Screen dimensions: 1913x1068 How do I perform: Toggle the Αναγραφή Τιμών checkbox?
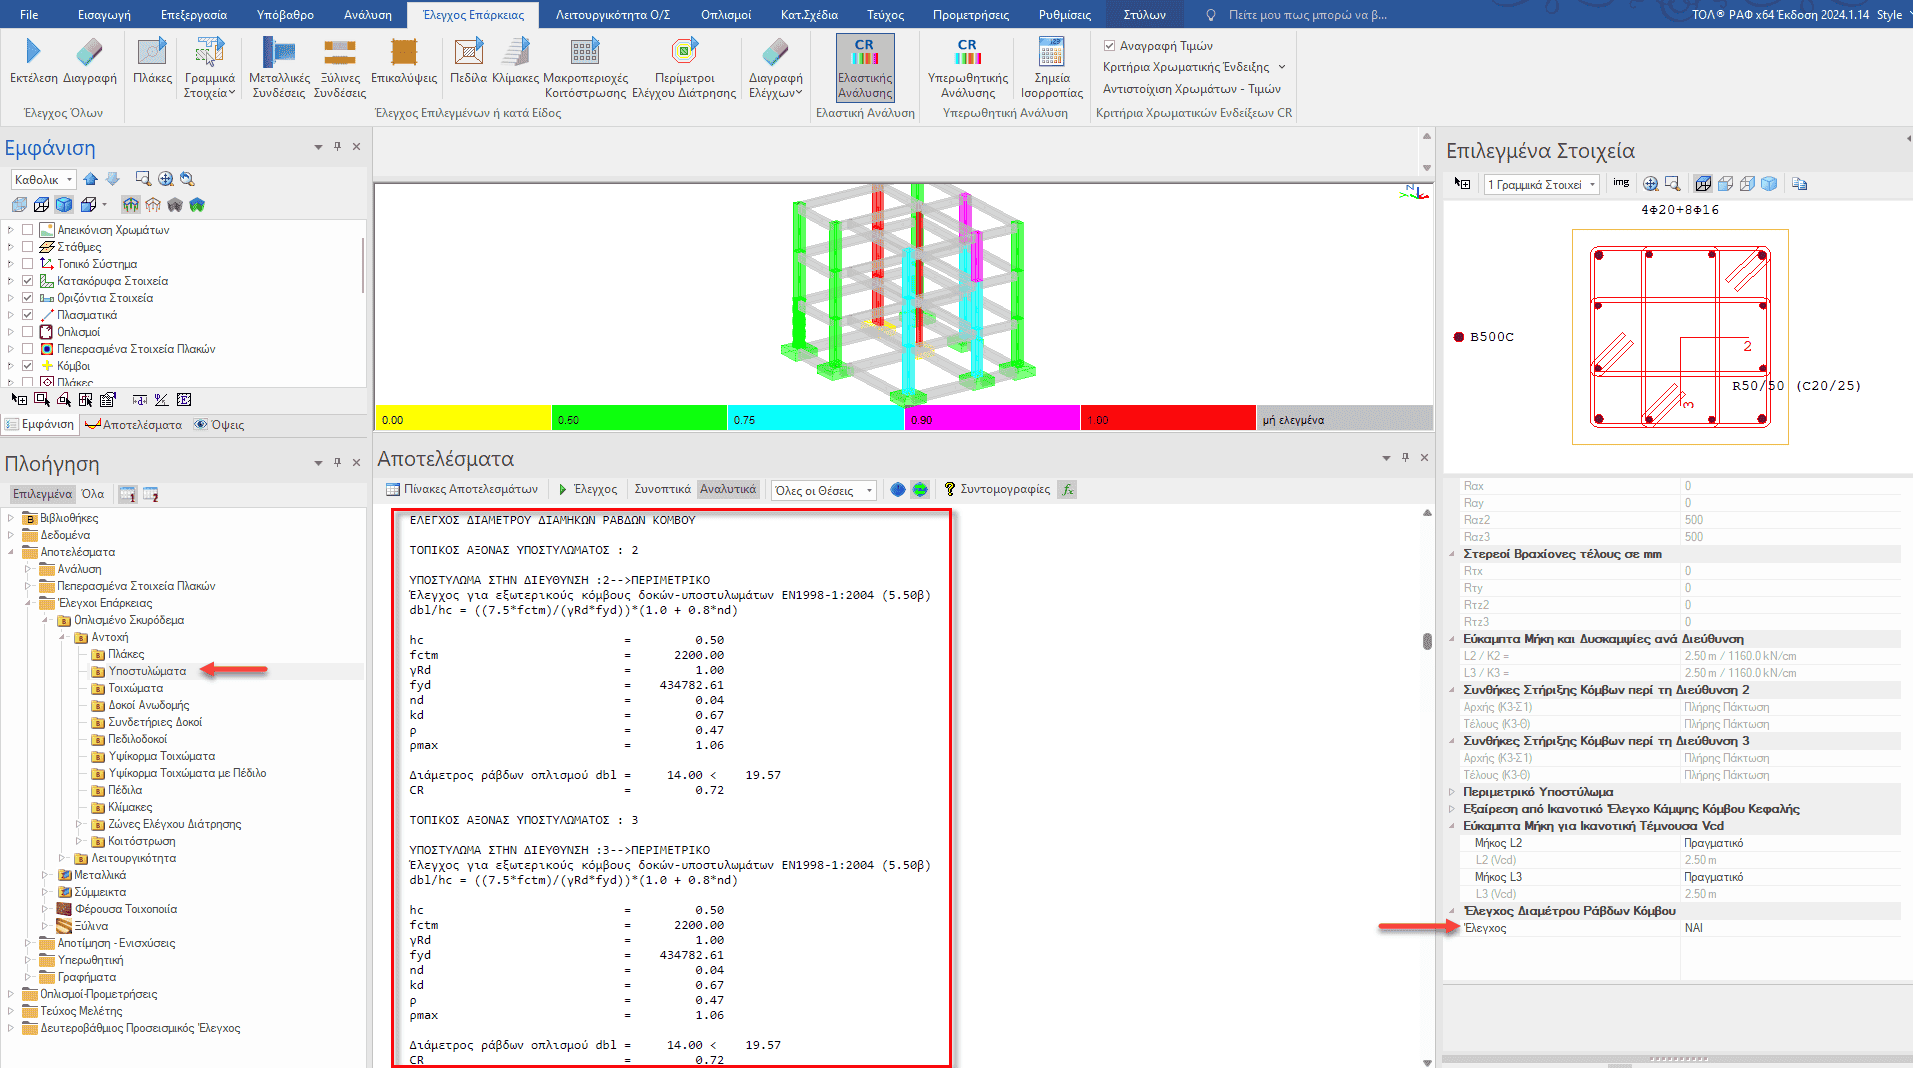pyautogui.click(x=1109, y=46)
